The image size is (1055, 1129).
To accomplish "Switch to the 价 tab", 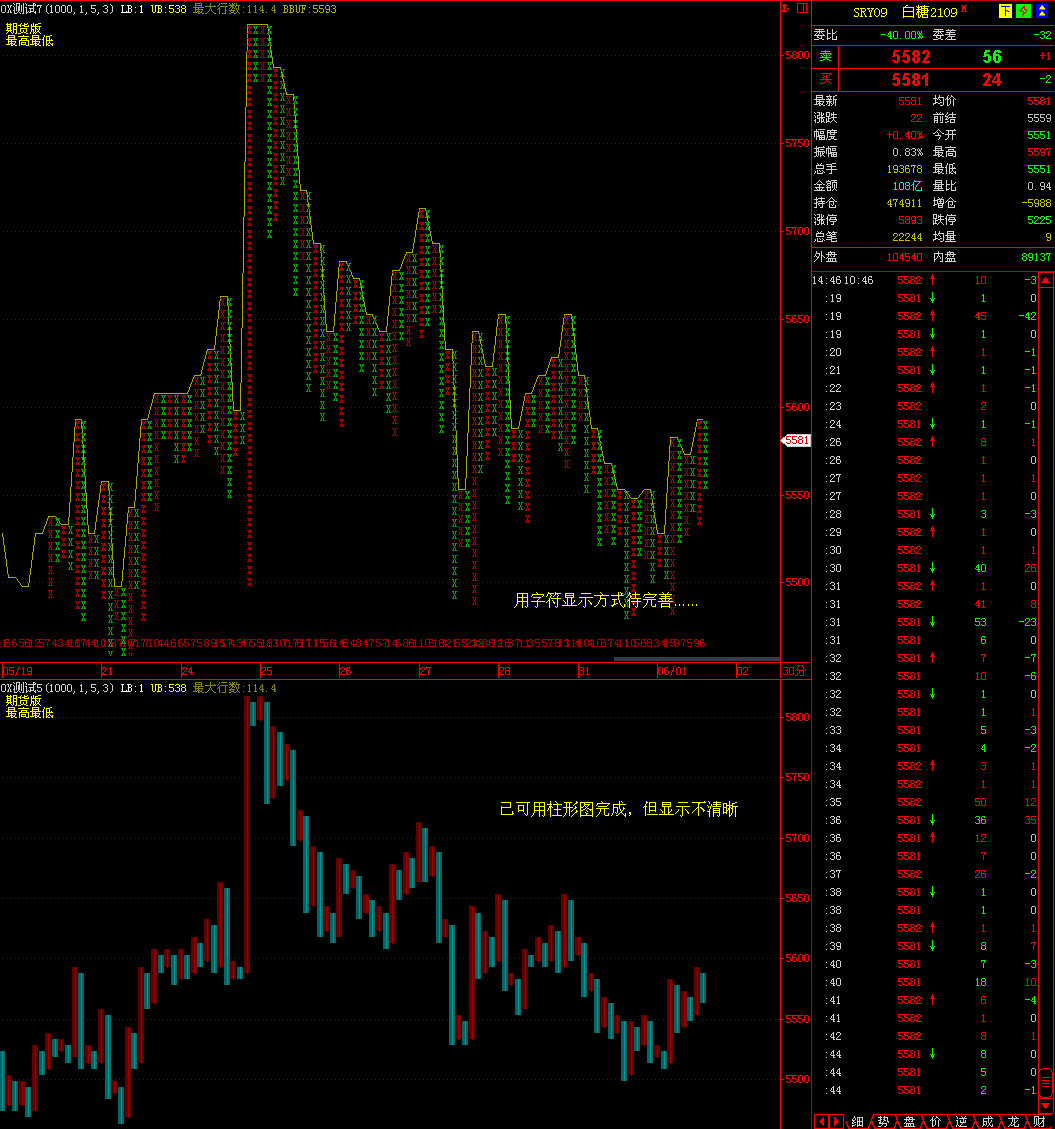I will click(x=935, y=1122).
